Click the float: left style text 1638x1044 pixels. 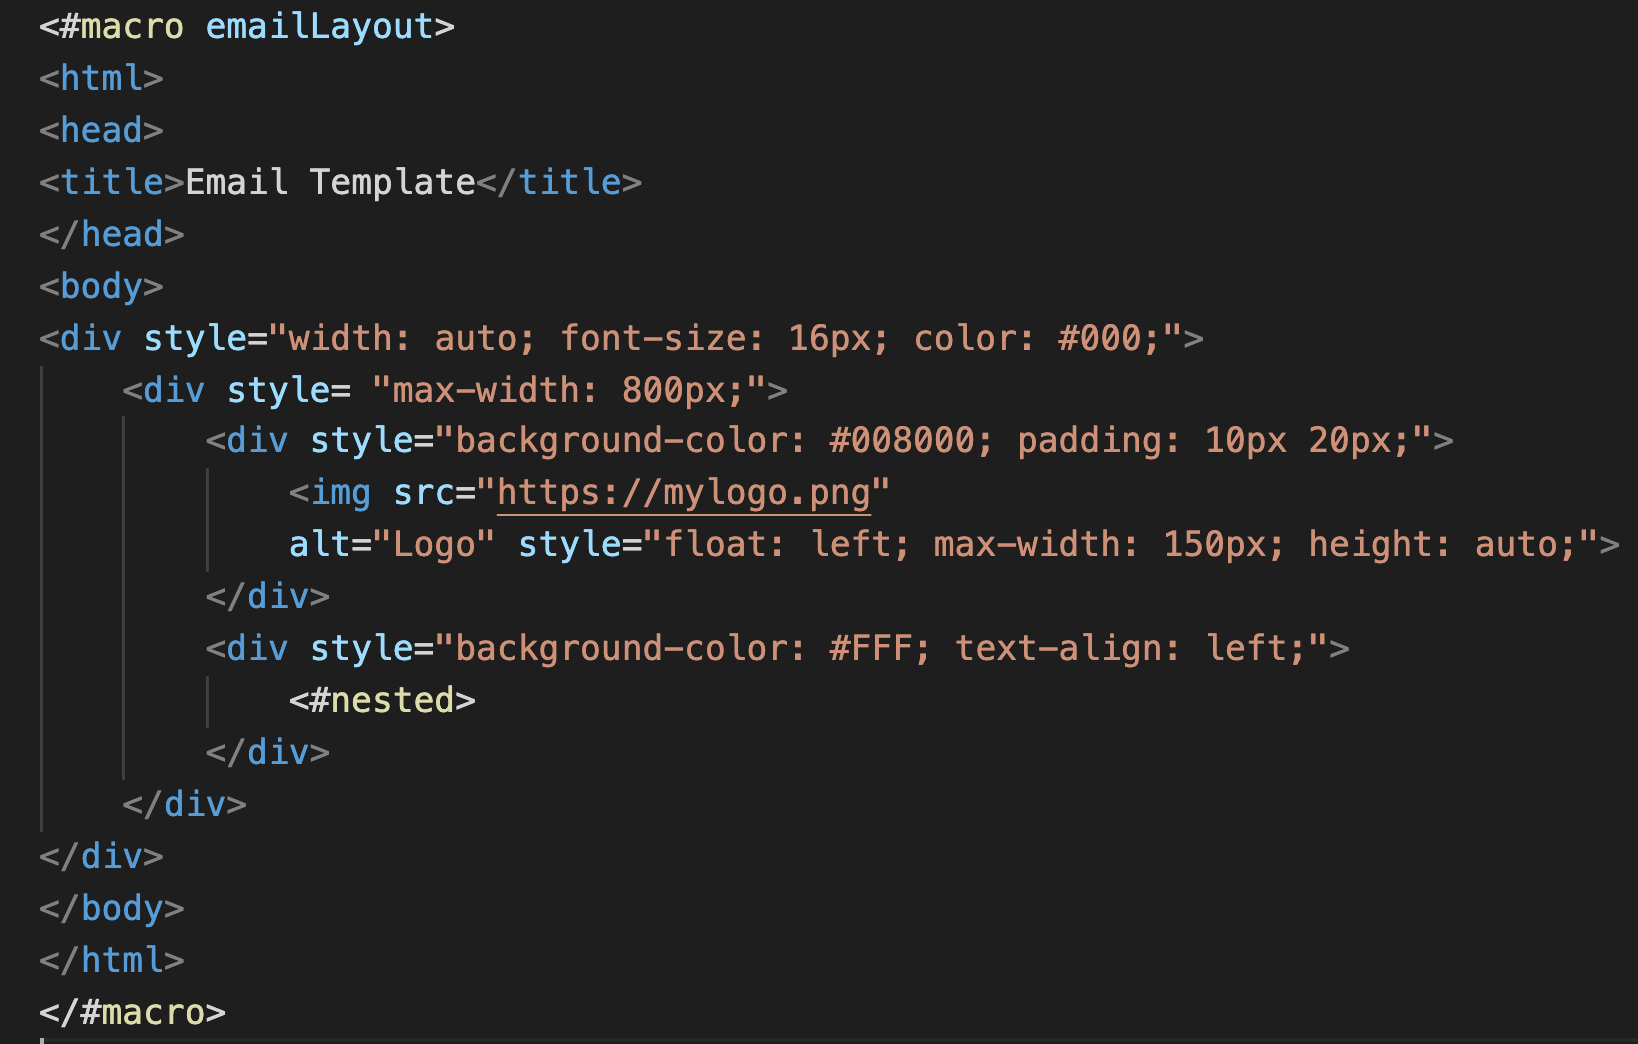[x=786, y=545]
